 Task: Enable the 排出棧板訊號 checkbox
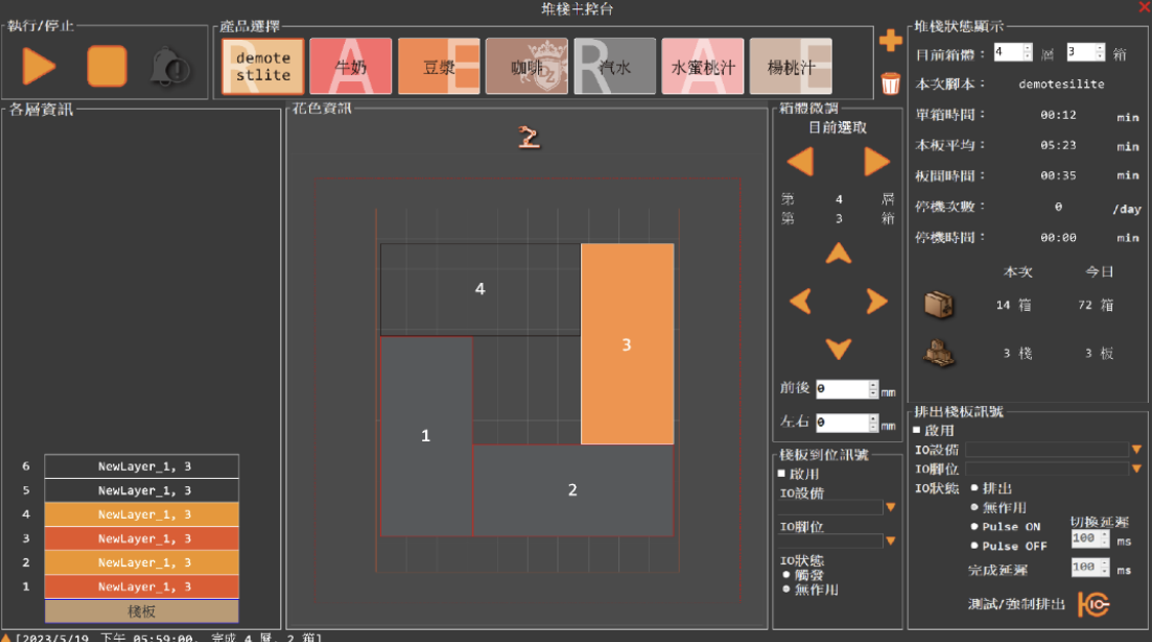point(918,430)
